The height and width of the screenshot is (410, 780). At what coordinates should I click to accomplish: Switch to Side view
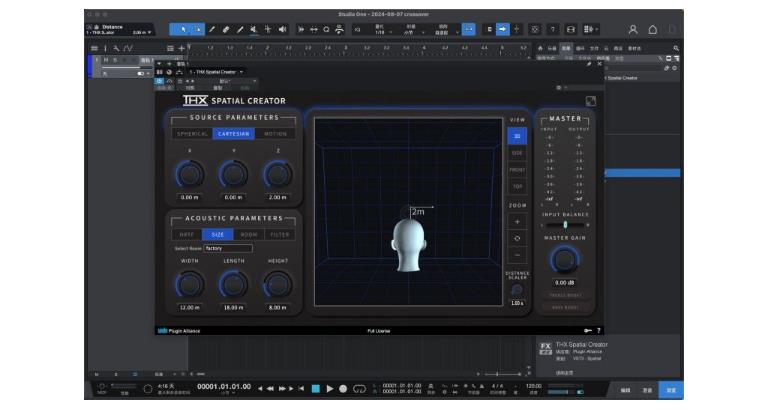click(x=517, y=153)
